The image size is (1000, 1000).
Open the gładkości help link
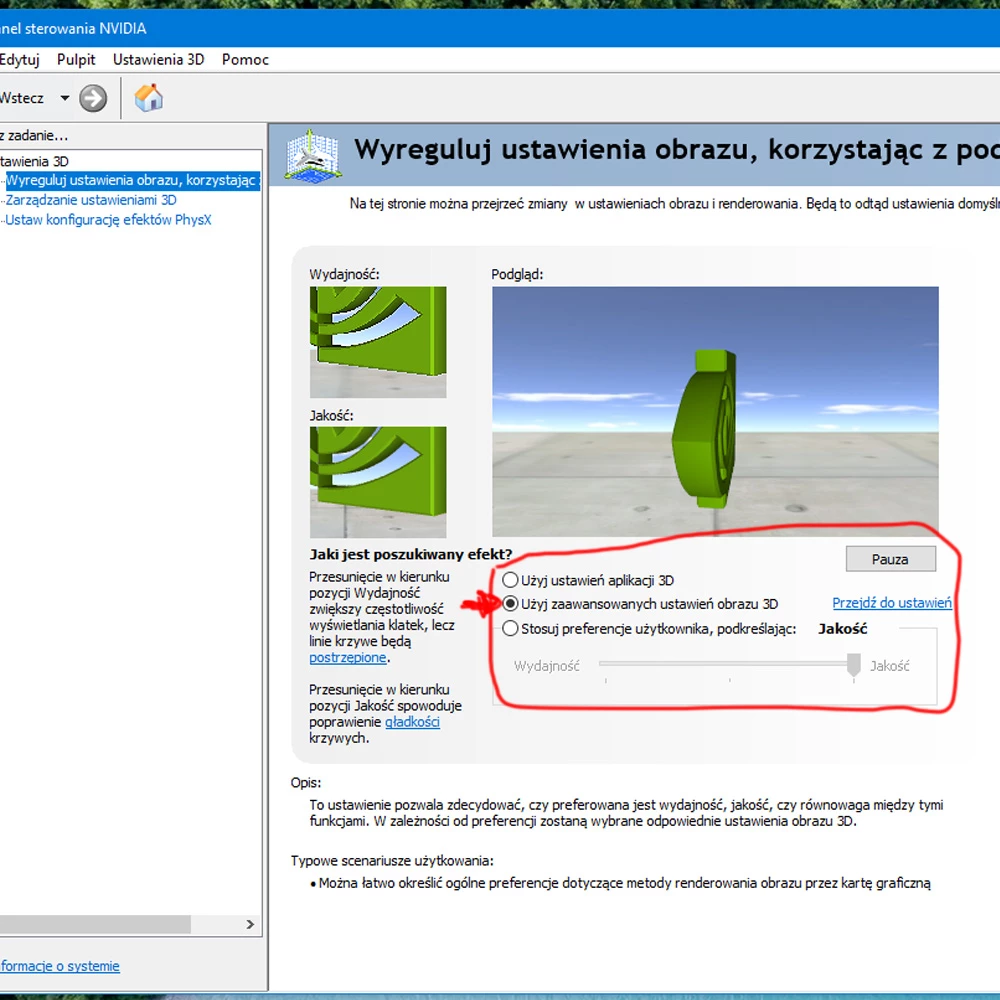pos(413,722)
